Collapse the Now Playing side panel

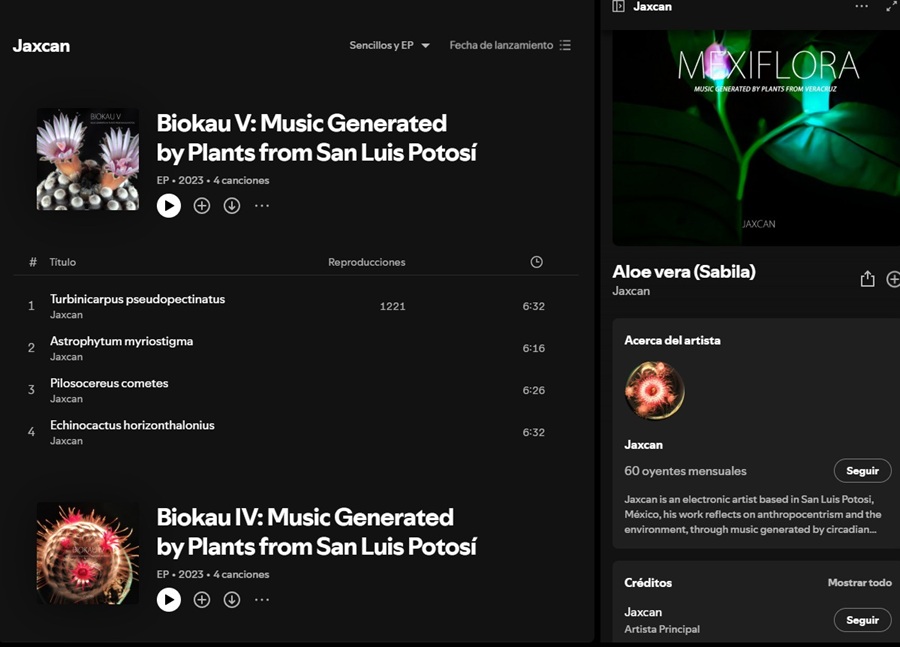[x=618, y=6]
